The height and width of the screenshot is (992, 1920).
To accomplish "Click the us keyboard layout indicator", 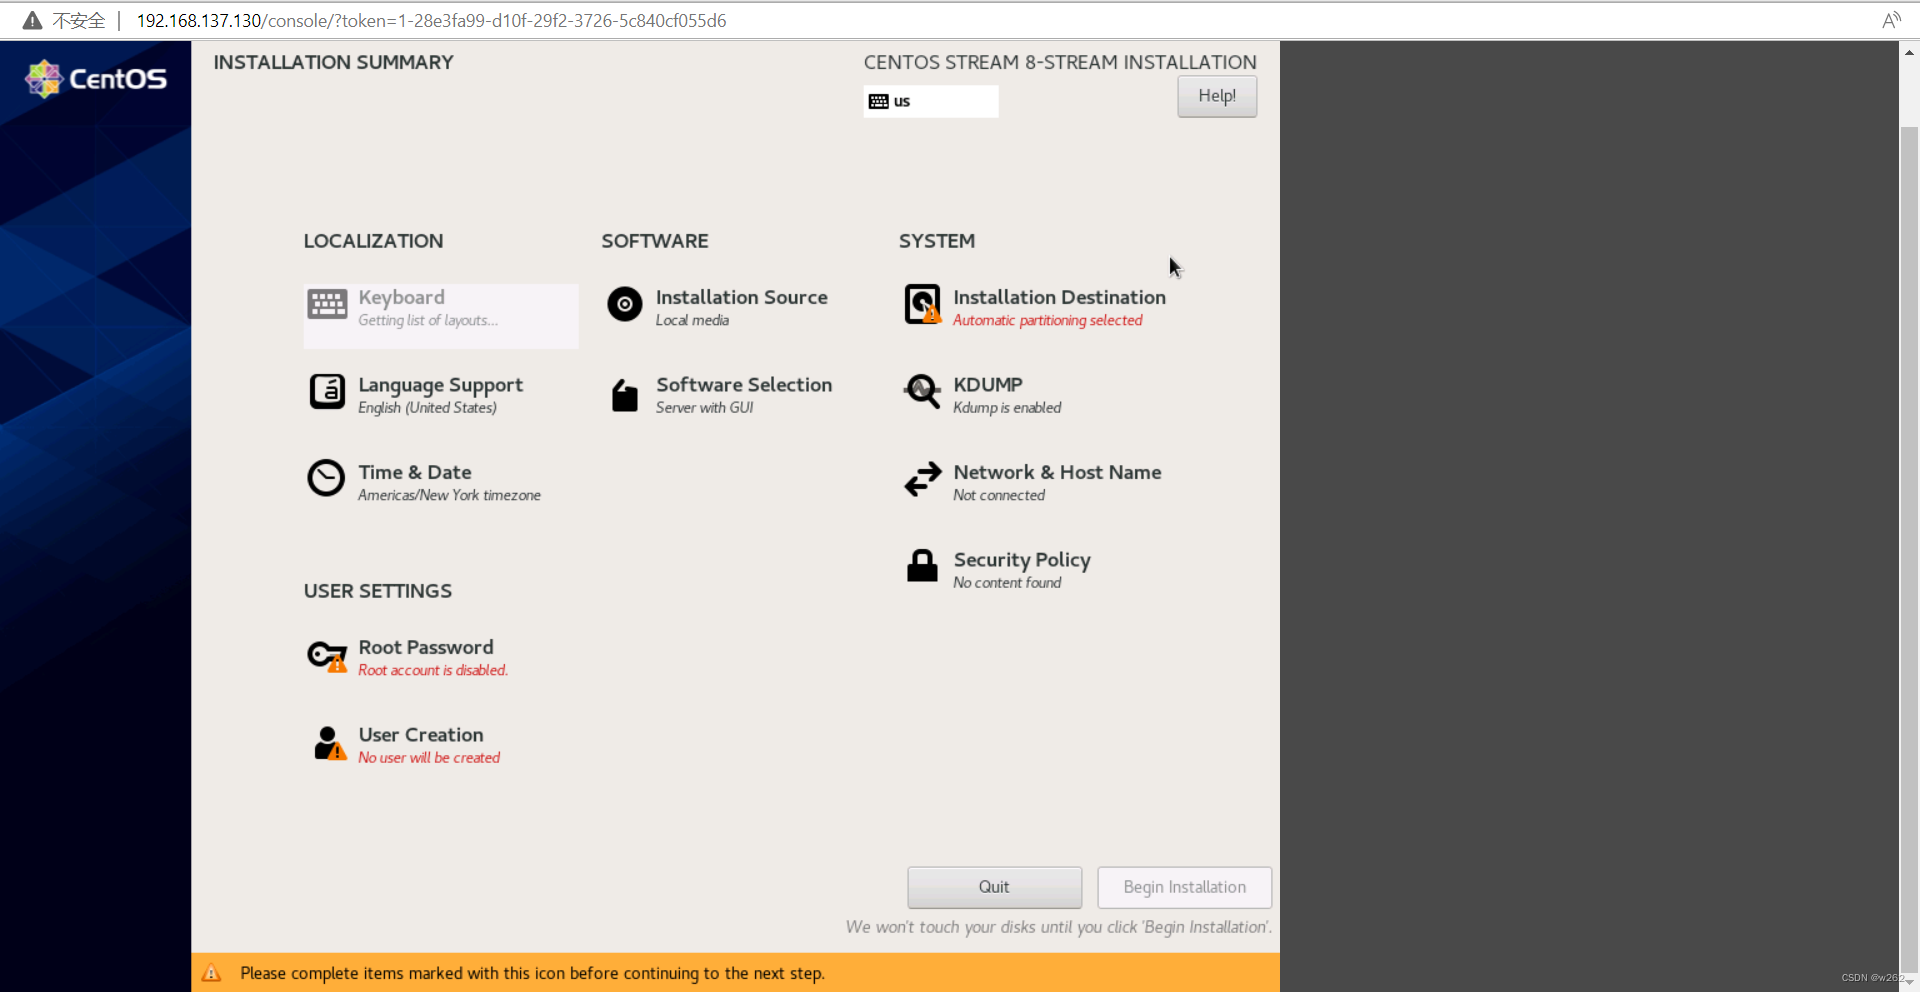I will pyautogui.click(x=931, y=101).
